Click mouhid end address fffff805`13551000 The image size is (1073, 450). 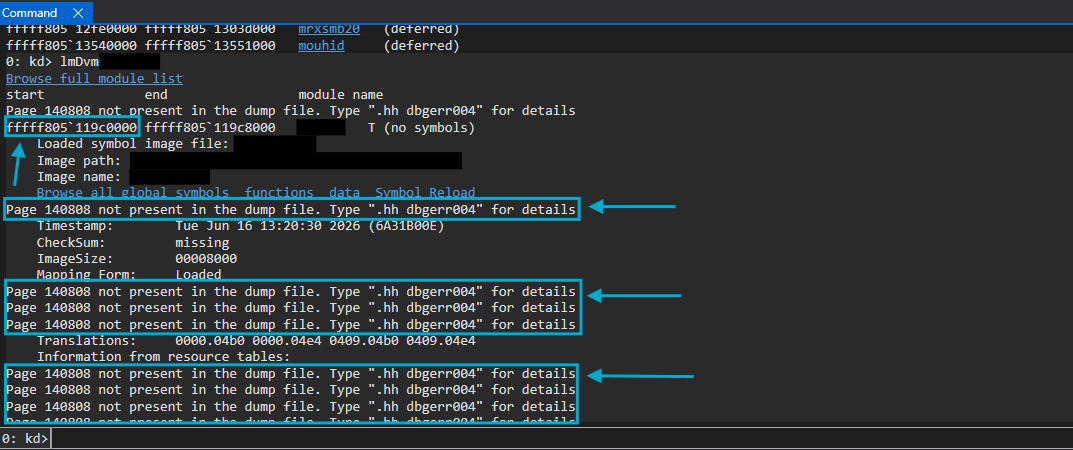[210, 46]
